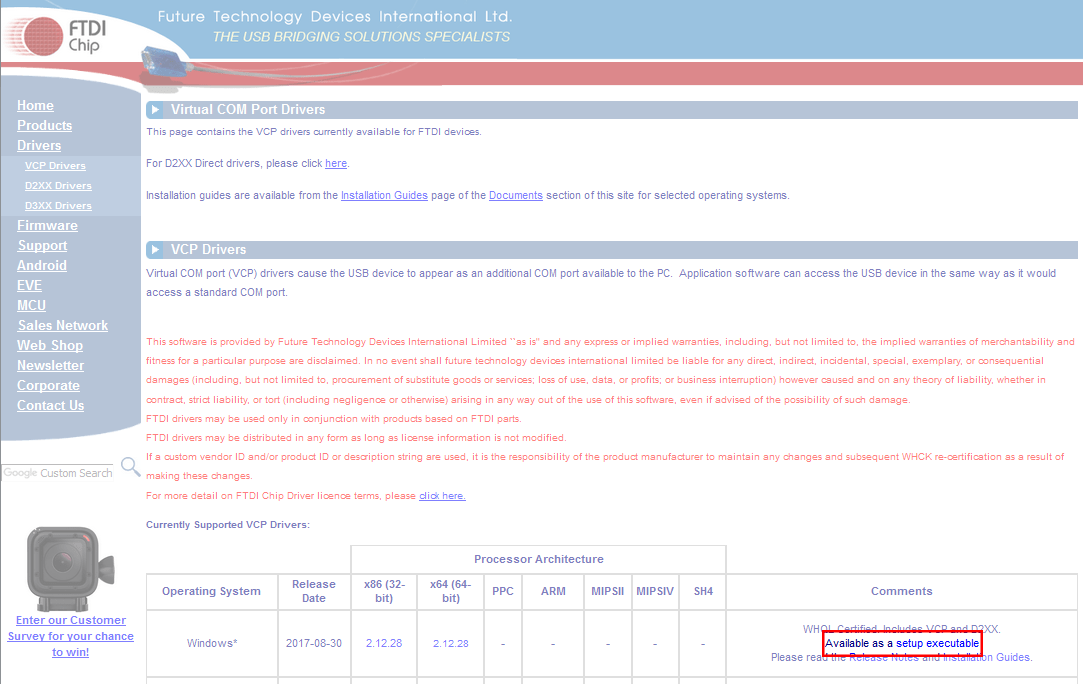Click the Comments column header
The image size is (1083, 684).
(x=901, y=591)
